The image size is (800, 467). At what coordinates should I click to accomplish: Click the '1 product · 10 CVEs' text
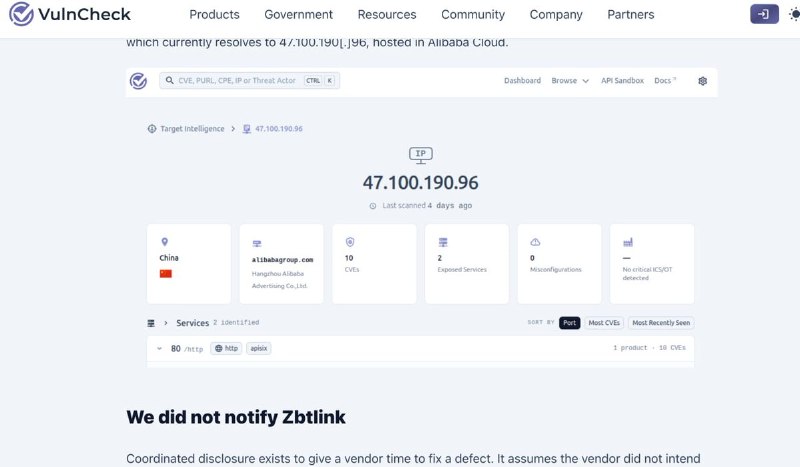coord(649,348)
